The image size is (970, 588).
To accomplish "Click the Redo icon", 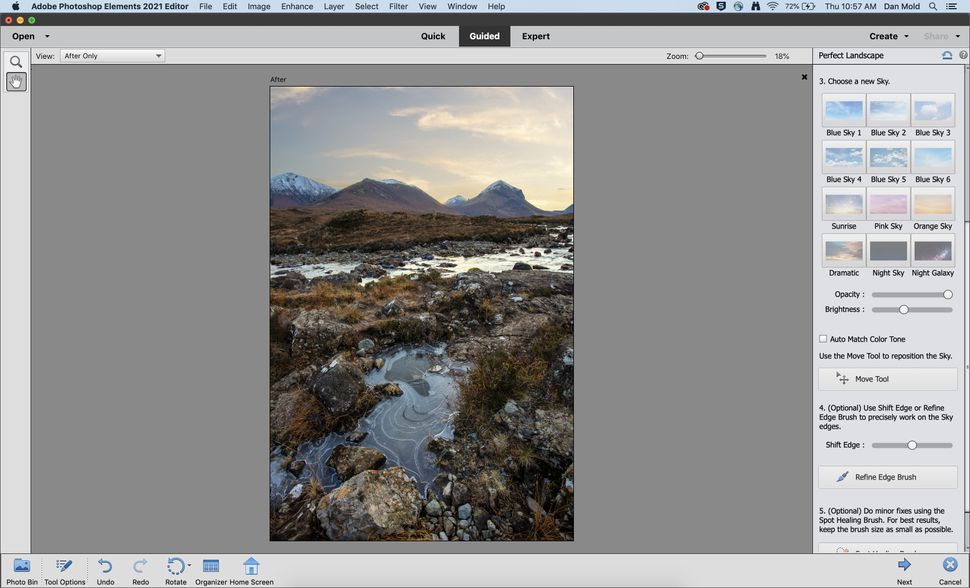I will coord(140,565).
